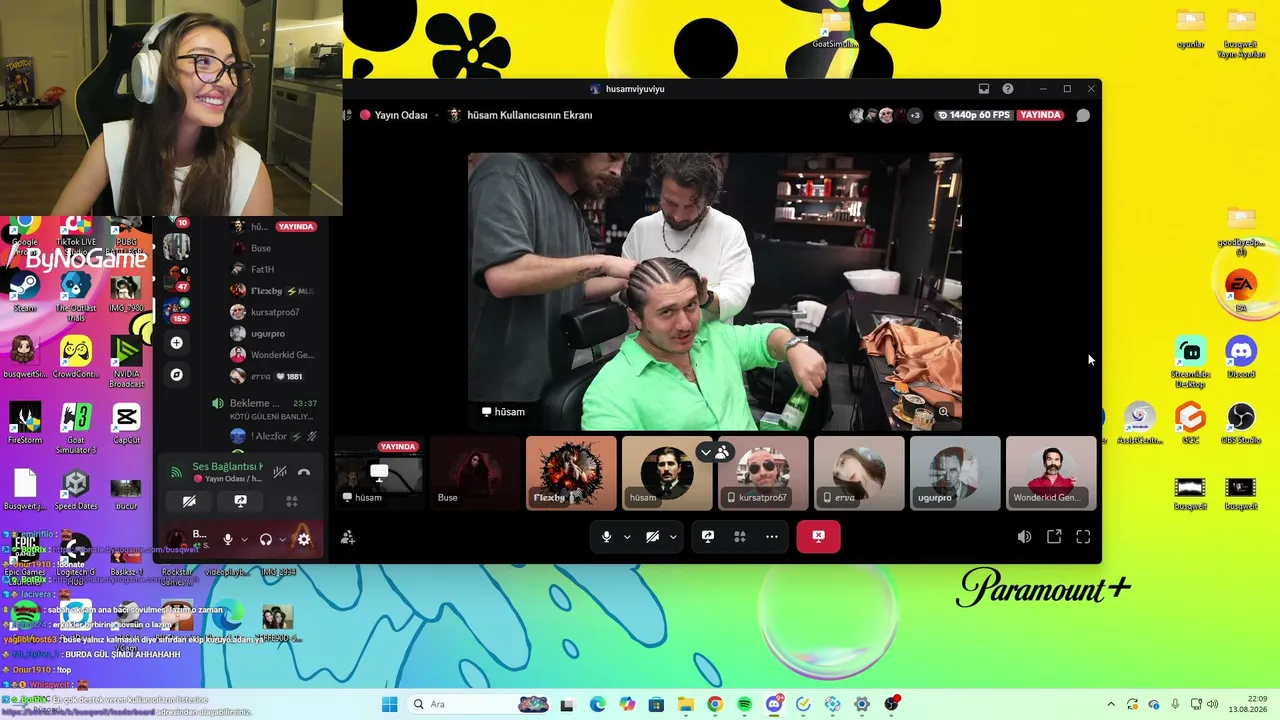Screen dimensions: 1280x720
Task: Turn on camera in voice connection panel
Action: (189, 501)
